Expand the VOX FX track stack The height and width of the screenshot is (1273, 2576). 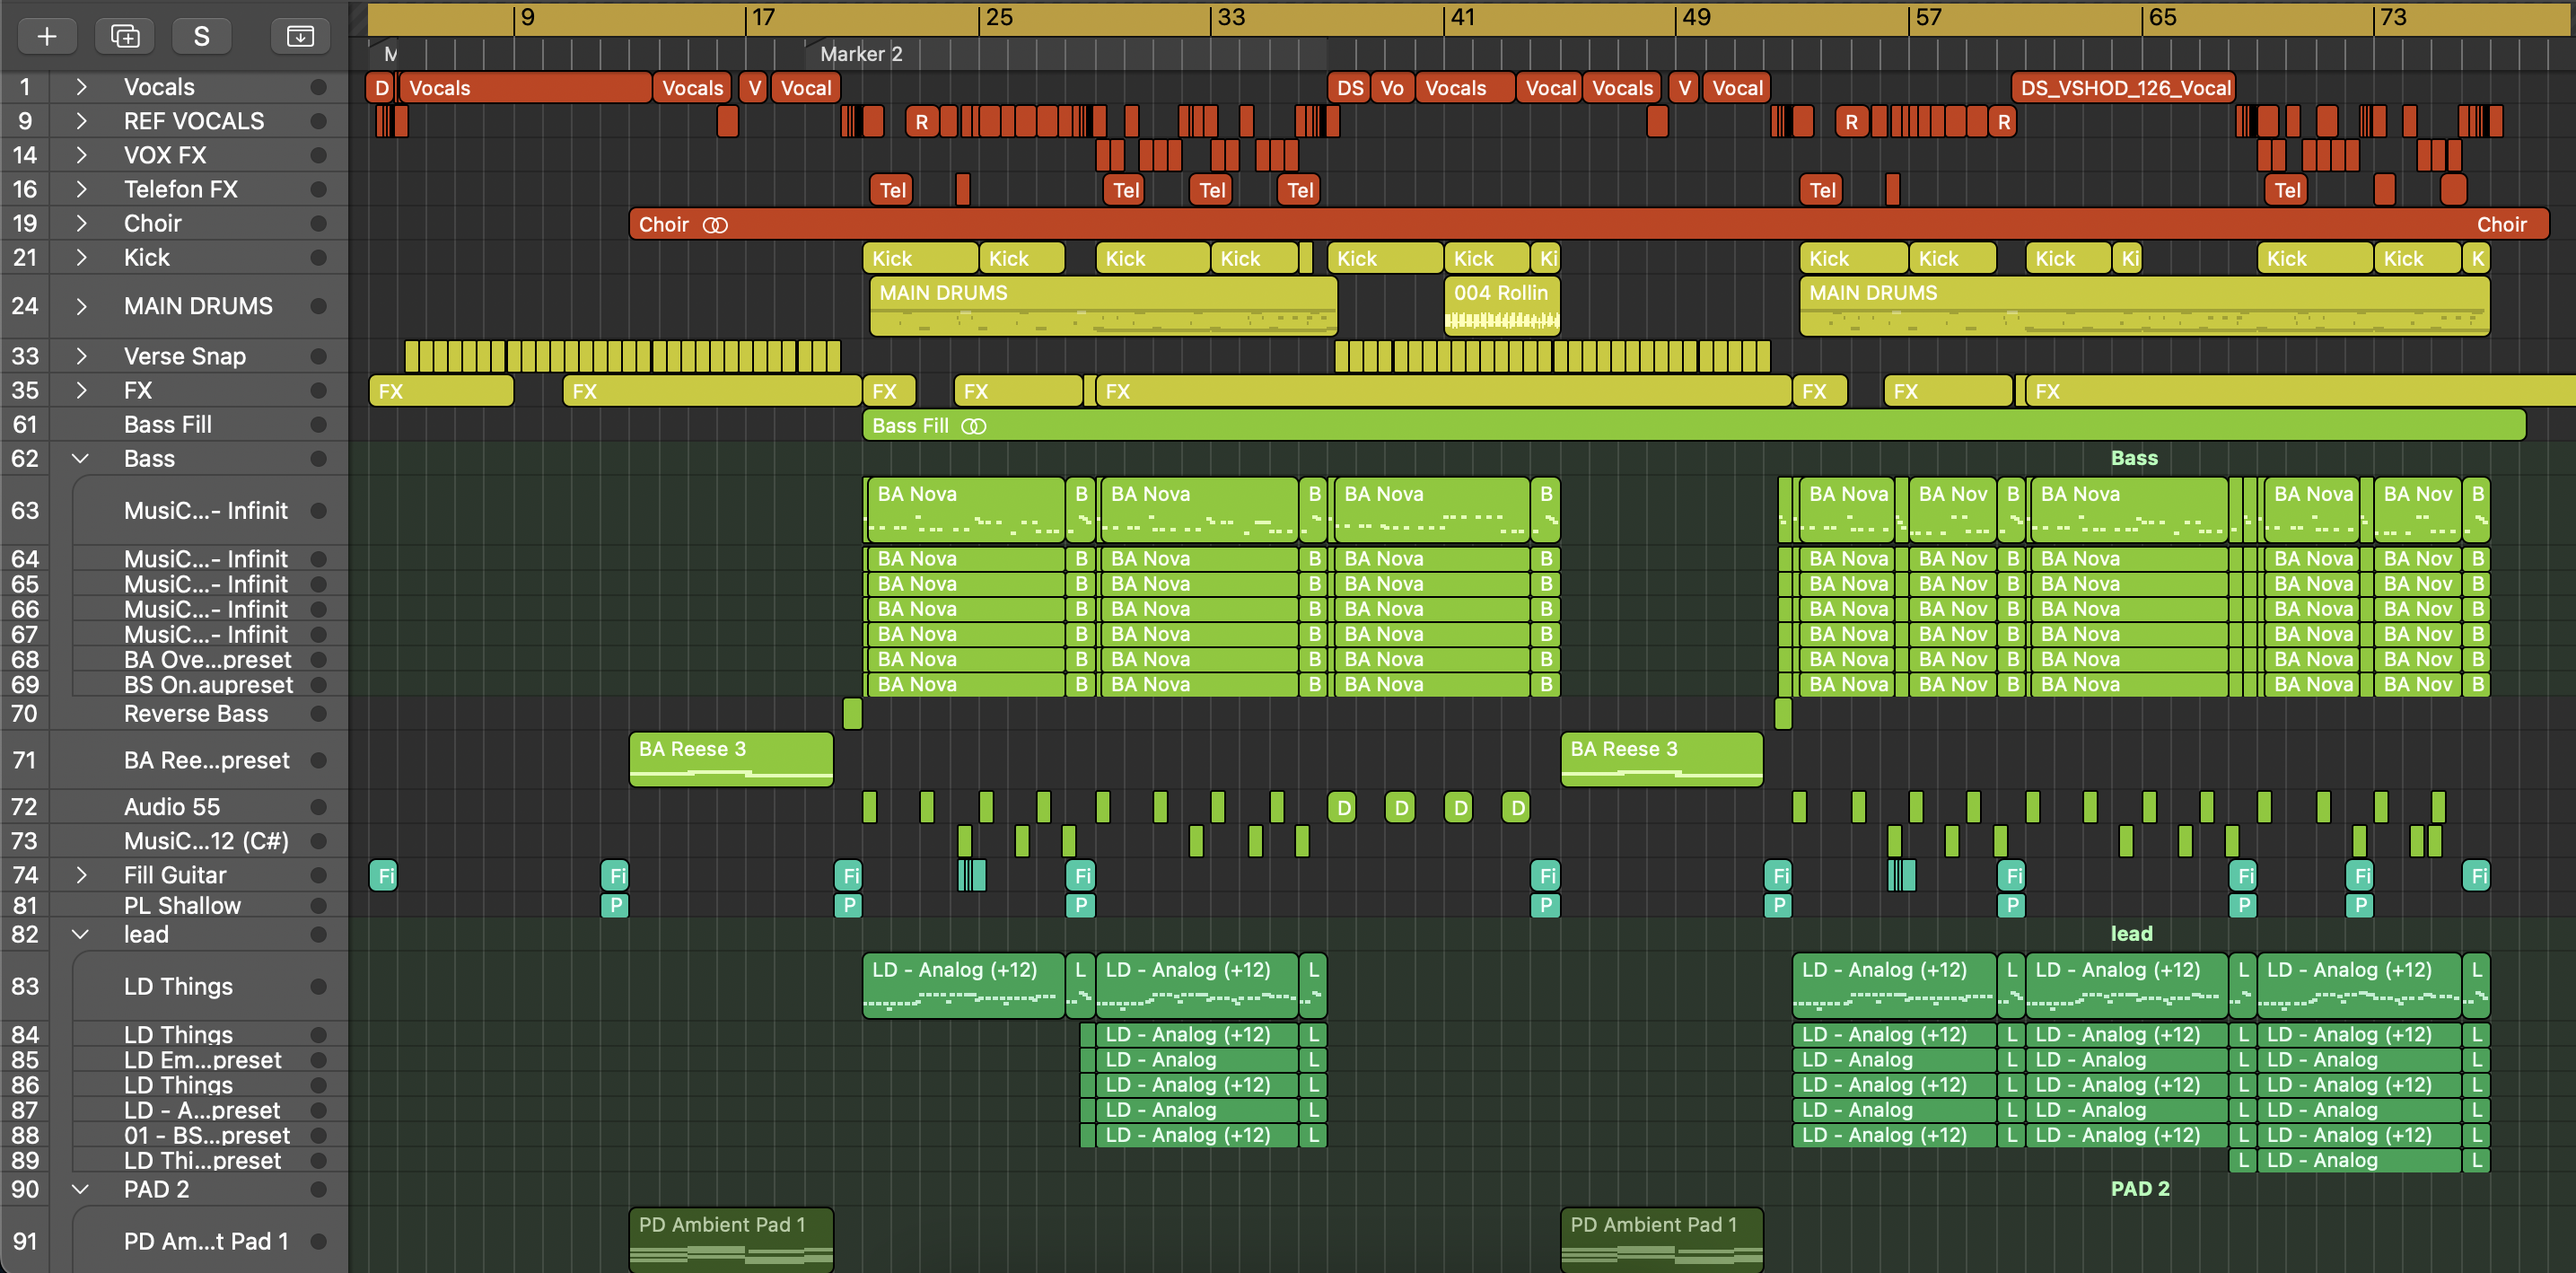tap(81, 155)
